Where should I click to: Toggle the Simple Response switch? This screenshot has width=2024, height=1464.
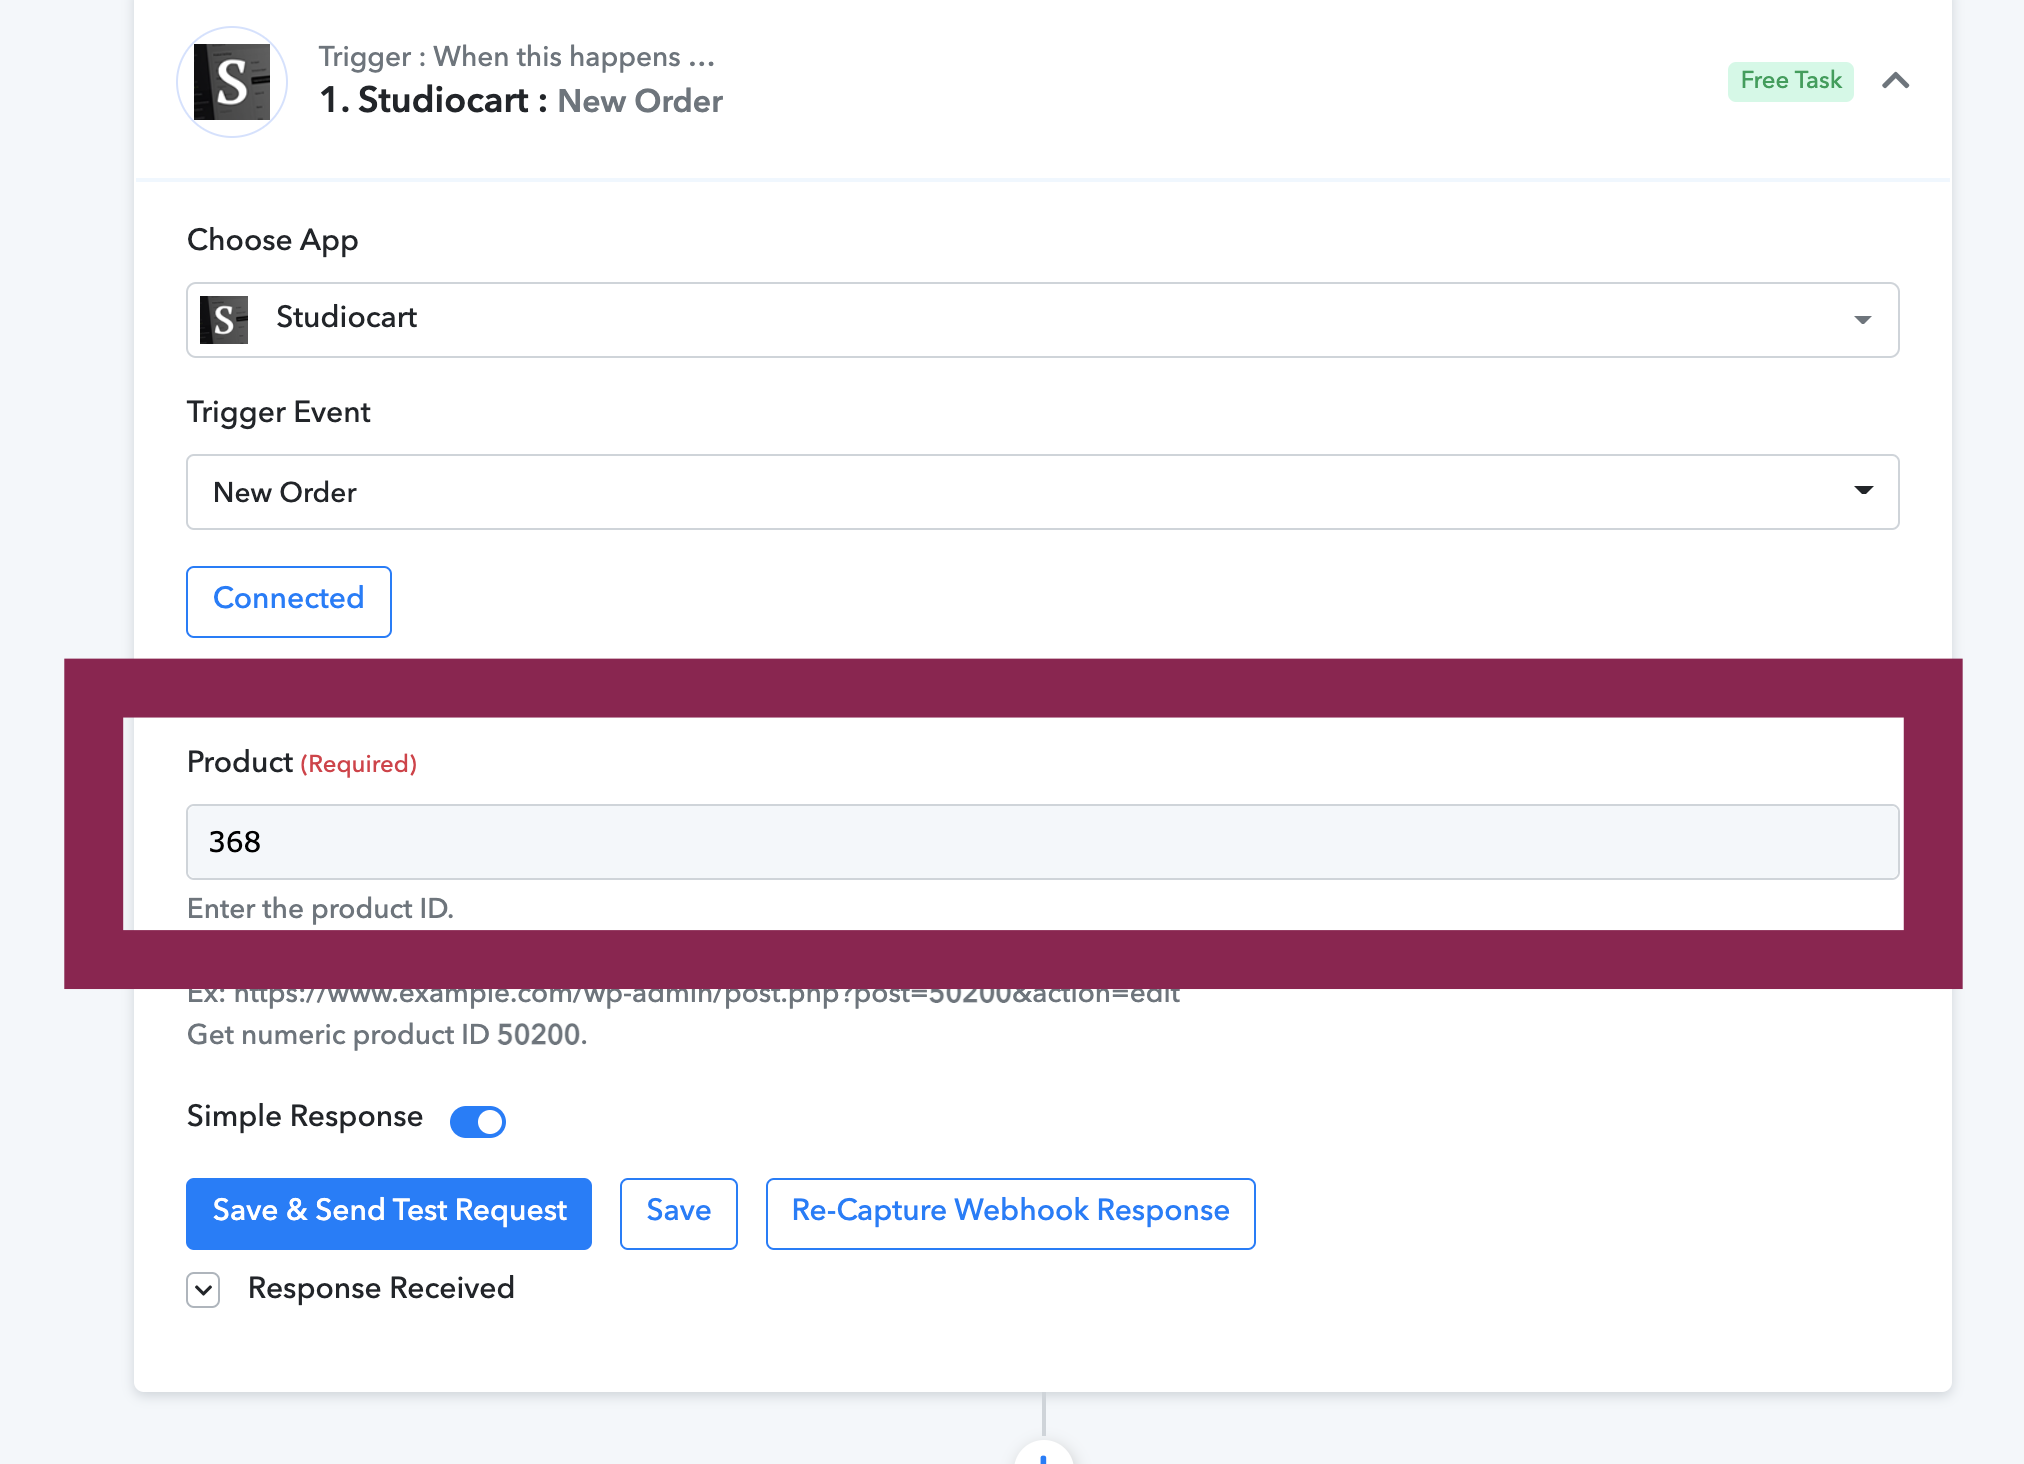478,1121
